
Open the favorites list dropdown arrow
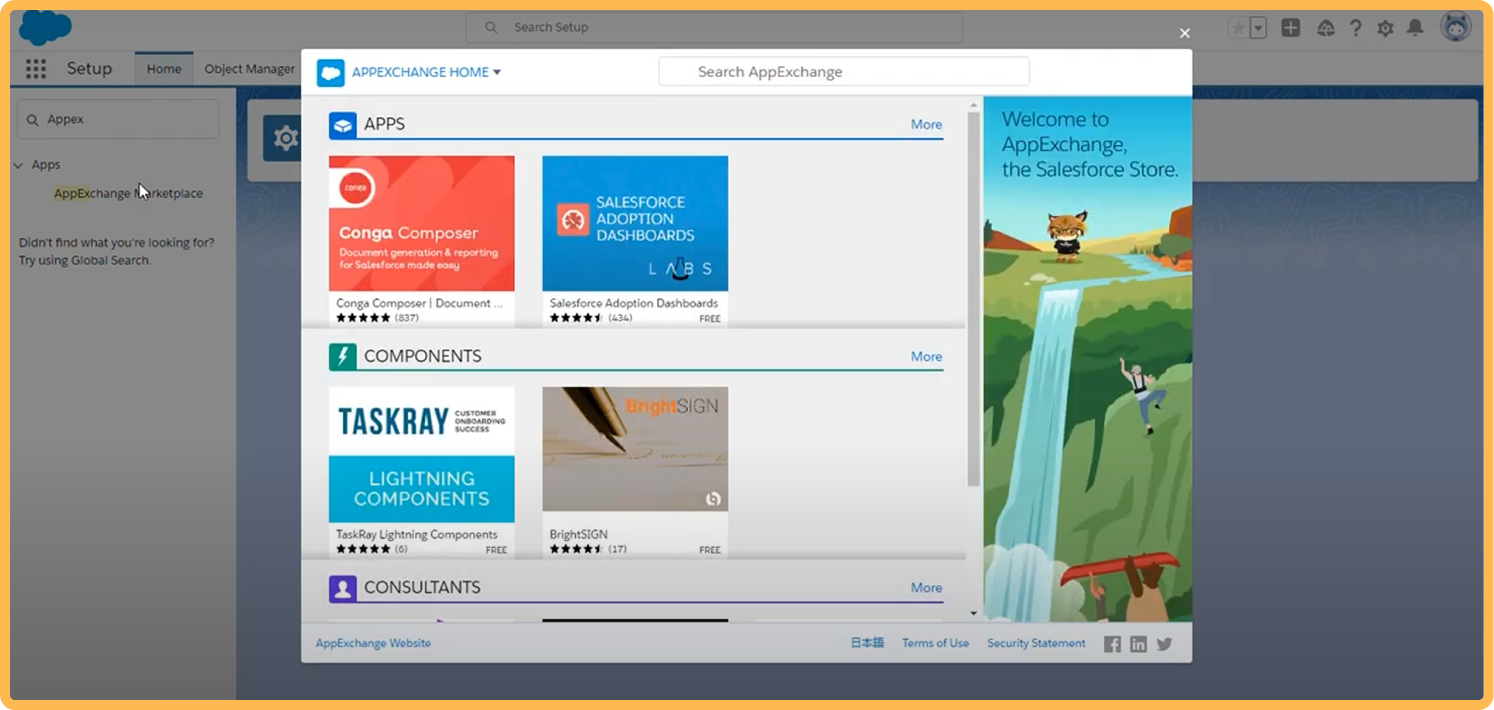point(1258,28)
